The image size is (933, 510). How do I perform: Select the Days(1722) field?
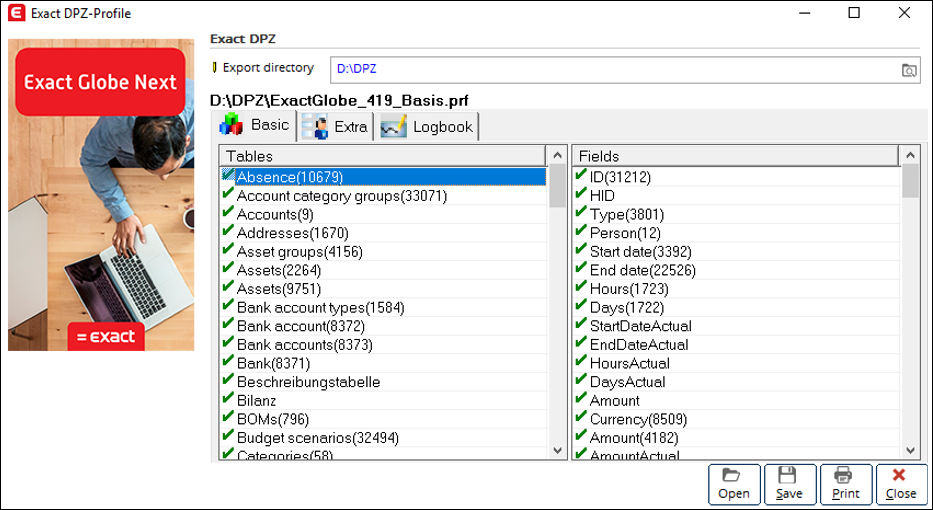click(x=737, y=308)
